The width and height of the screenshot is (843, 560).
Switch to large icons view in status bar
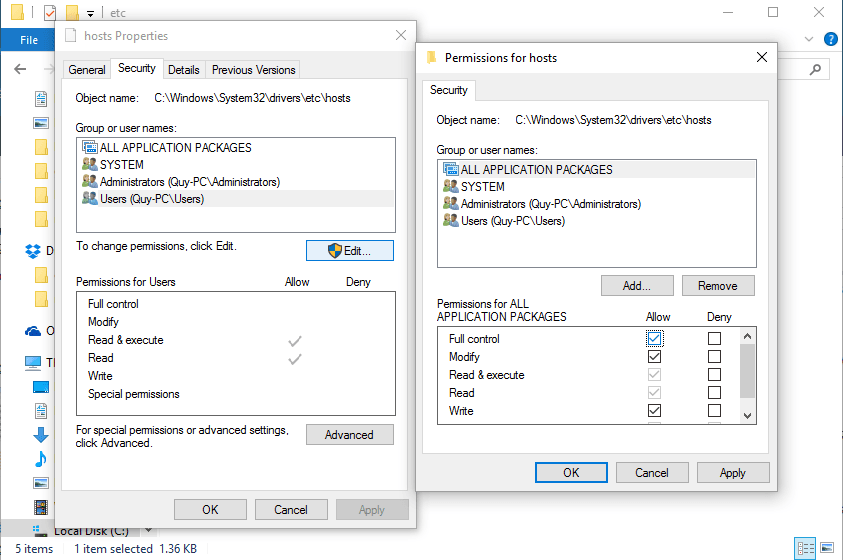[827, 548]
